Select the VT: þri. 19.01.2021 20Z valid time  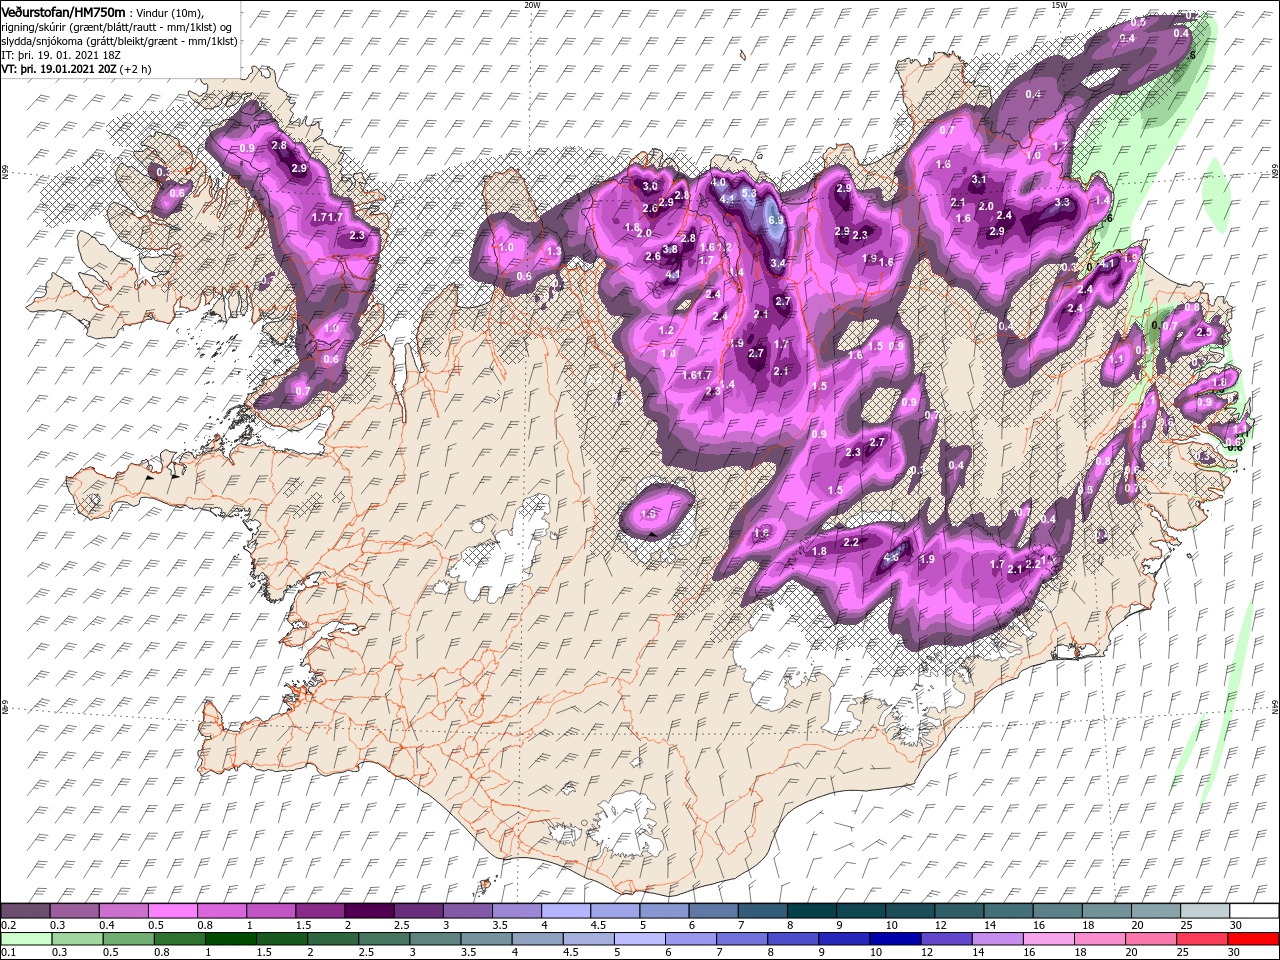[x=59, y=69]
